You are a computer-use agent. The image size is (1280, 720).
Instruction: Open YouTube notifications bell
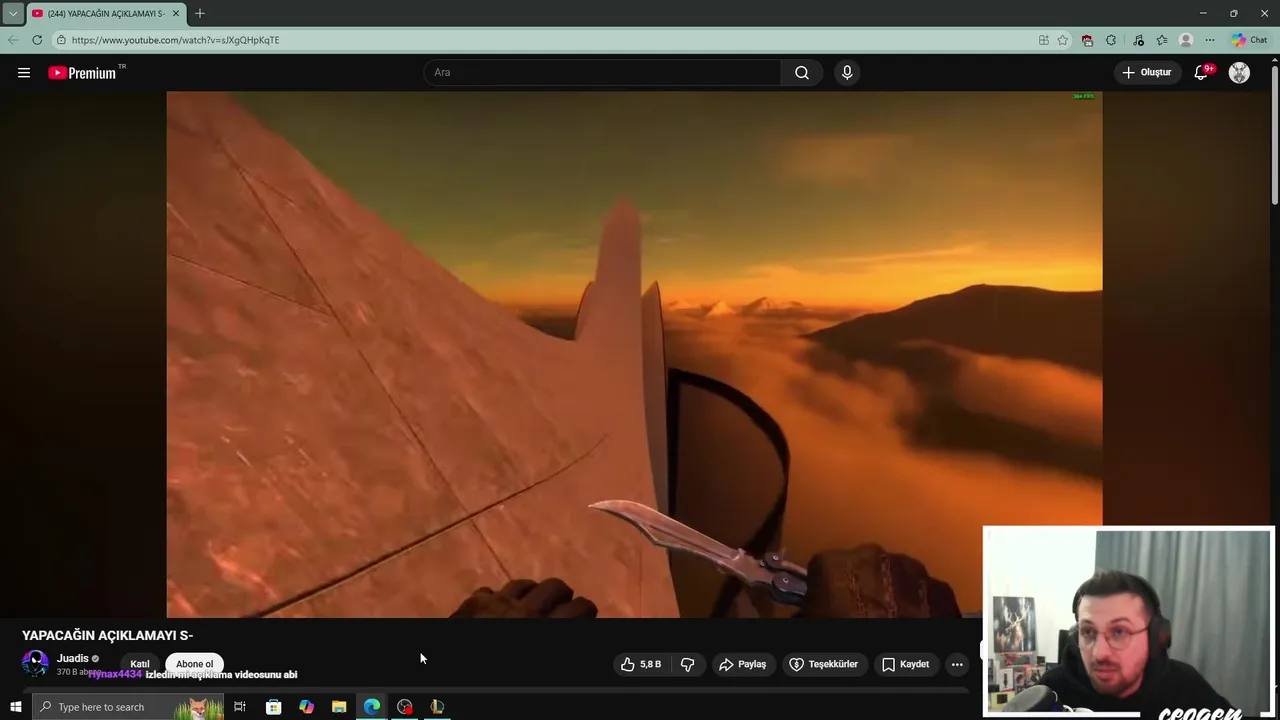[1201, 72]
